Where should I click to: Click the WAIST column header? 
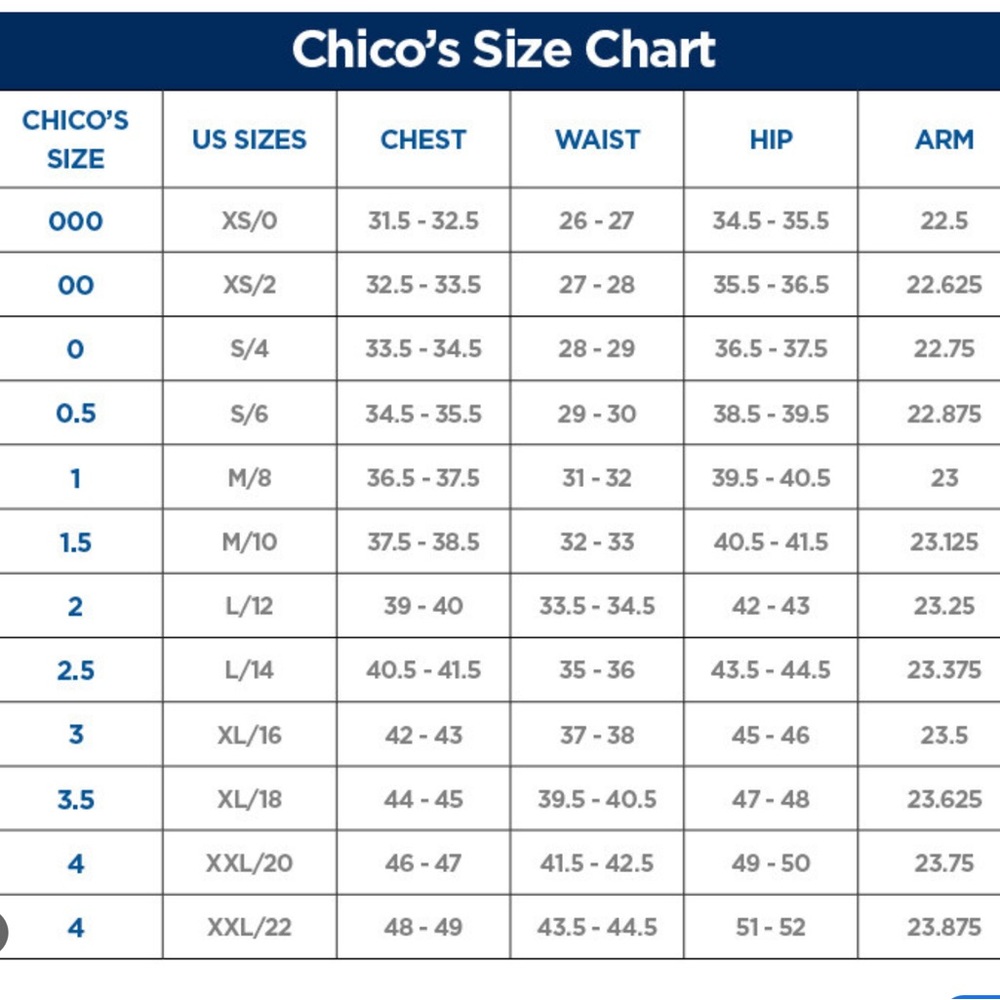tap(598, 140)
